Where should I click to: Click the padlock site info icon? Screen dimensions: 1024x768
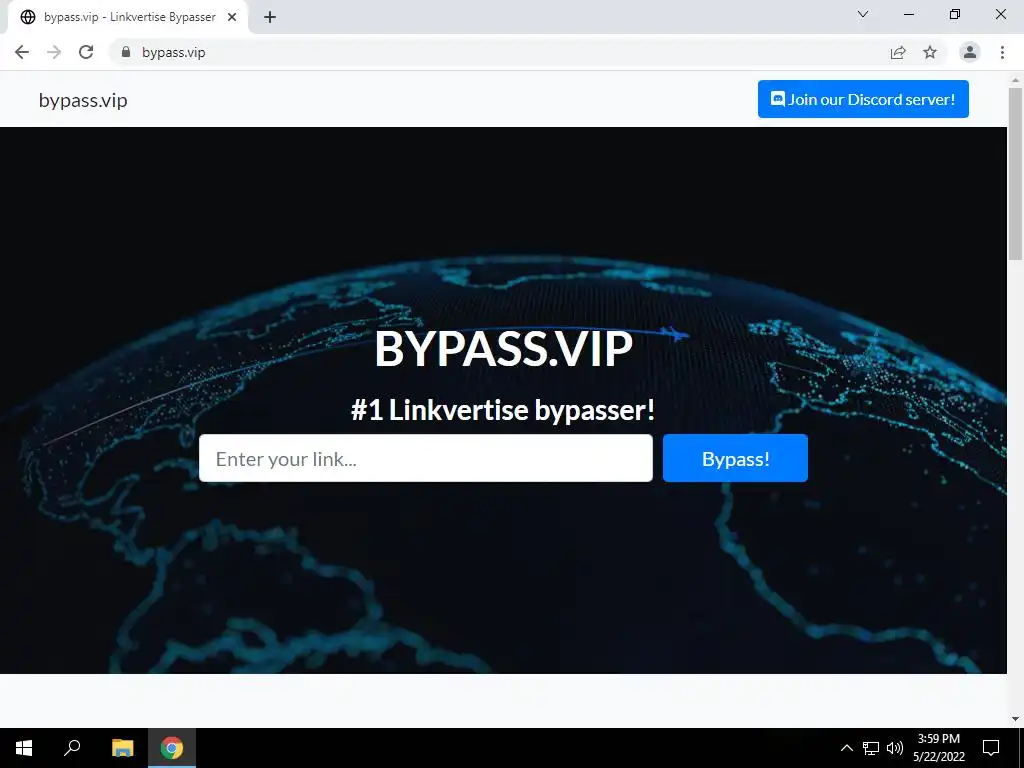126,52
